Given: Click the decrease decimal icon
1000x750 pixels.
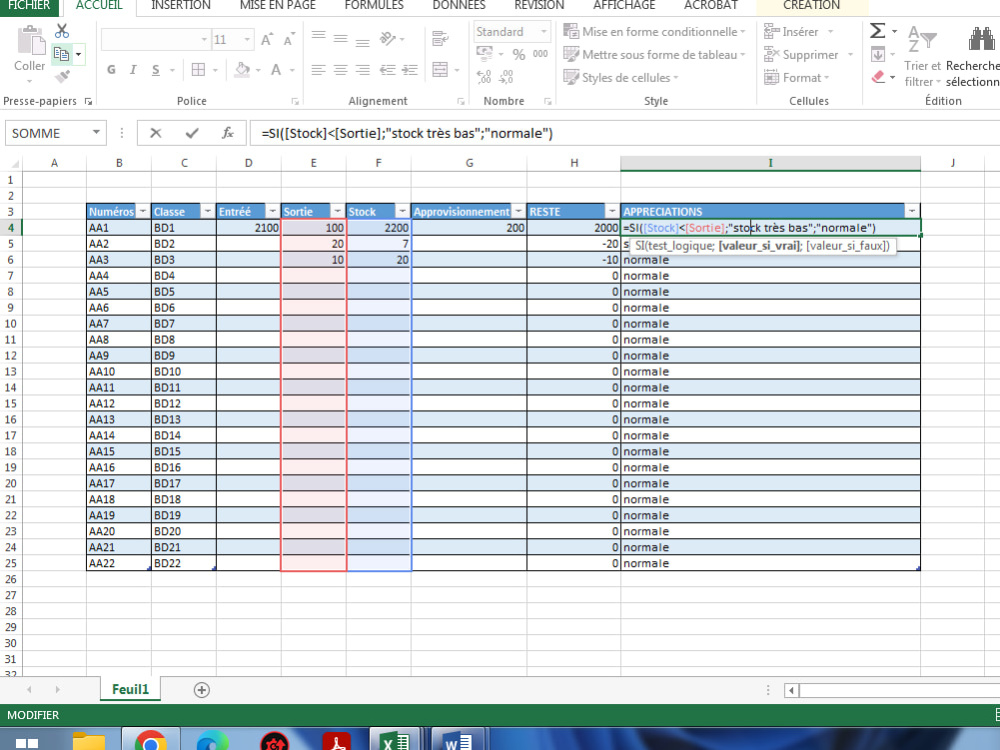Looking at the screenshot, I should click(506, 77).
